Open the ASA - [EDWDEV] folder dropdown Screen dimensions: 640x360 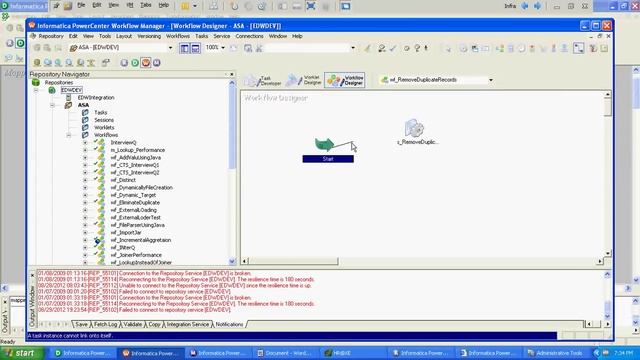coord(170,48)
